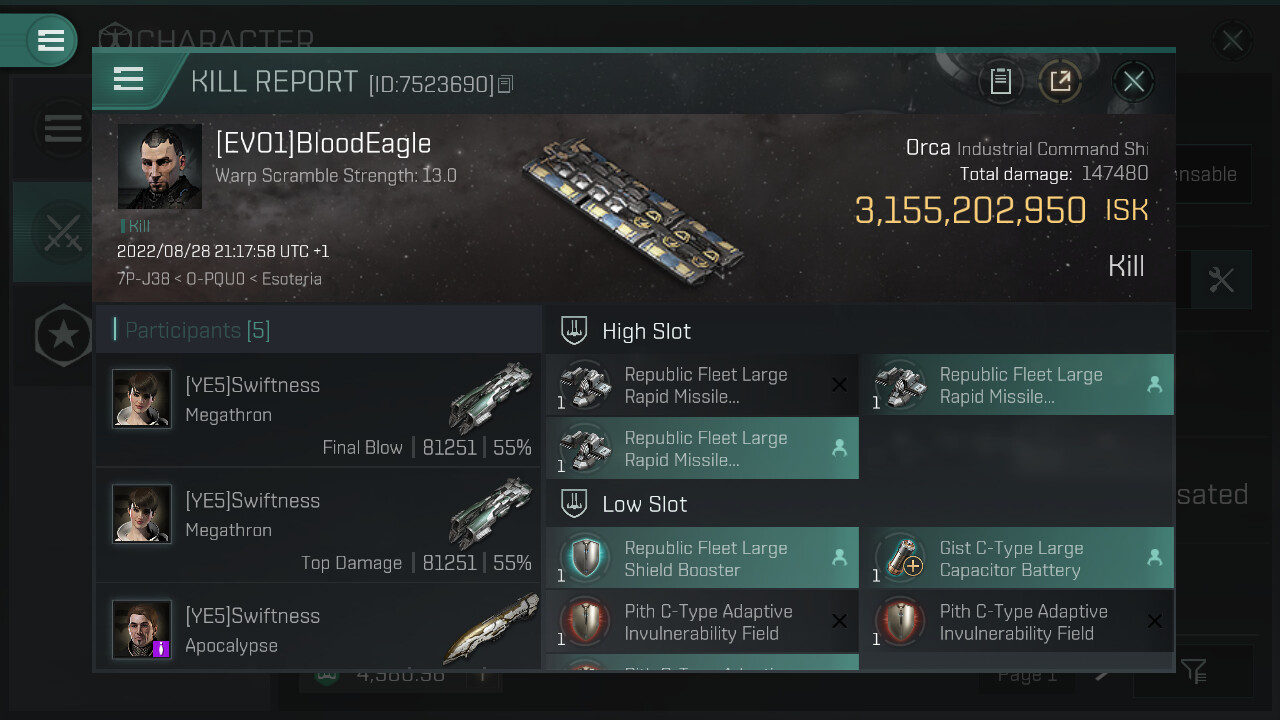Close the Kill Report panel
The width and height of the screenshot is (1280, 720).
[1133, 81]
